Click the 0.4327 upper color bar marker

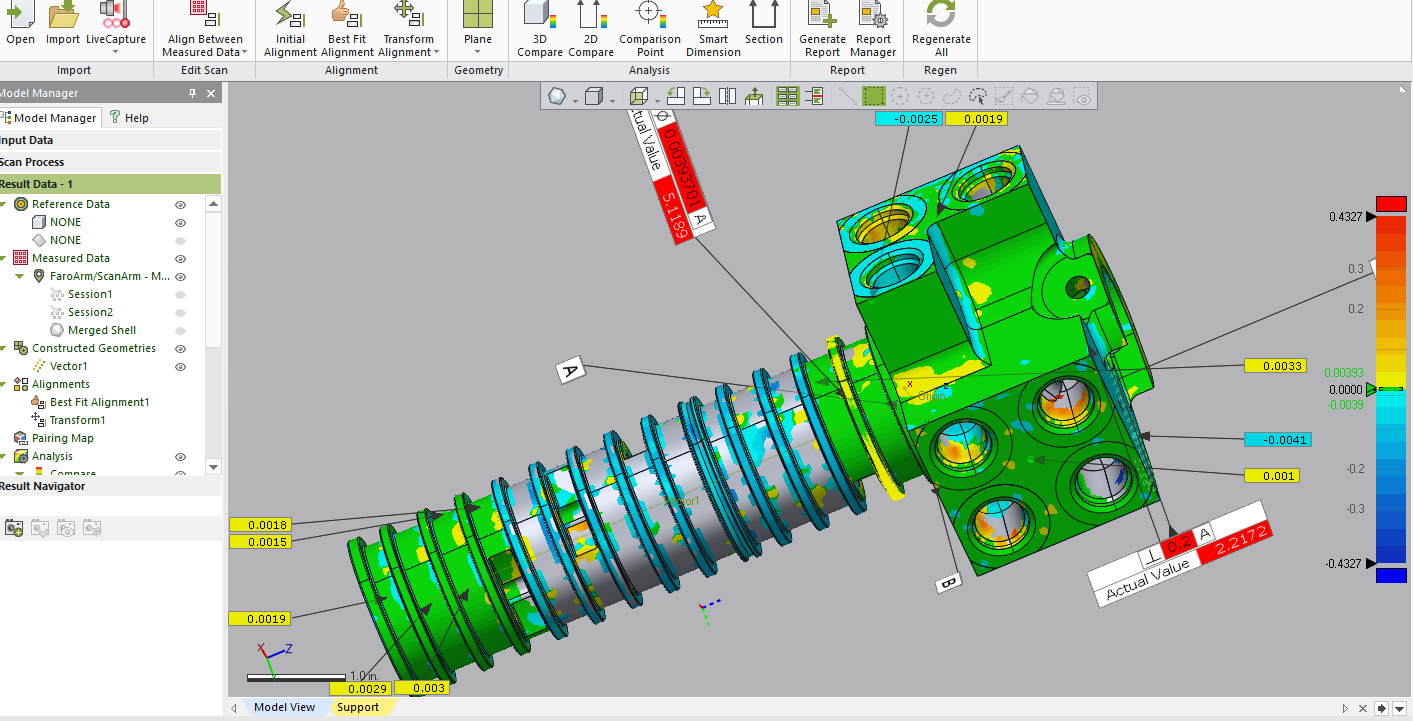[x=1372, y=217]
